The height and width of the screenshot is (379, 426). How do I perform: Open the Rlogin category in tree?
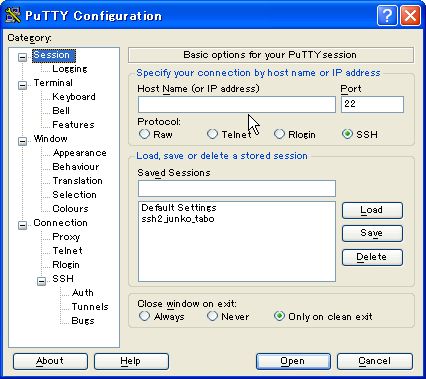coord(66,265)
